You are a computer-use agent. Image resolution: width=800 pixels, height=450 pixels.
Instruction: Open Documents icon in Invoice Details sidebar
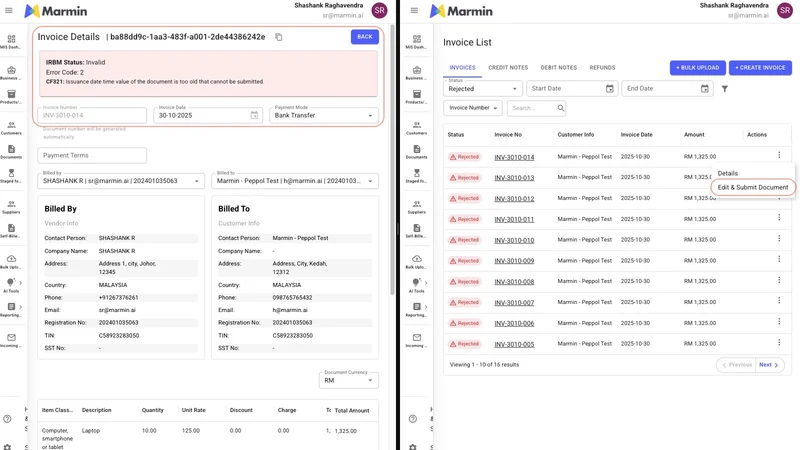[11, 149]
